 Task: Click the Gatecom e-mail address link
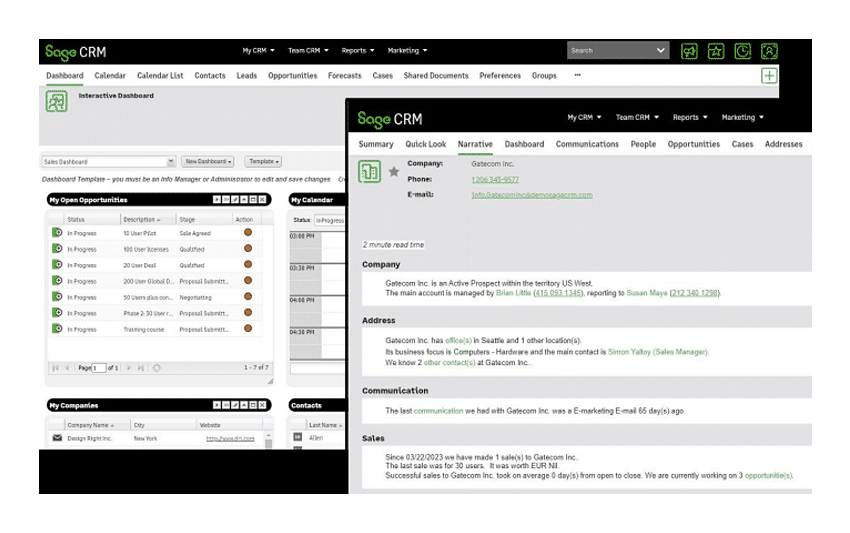532,195
